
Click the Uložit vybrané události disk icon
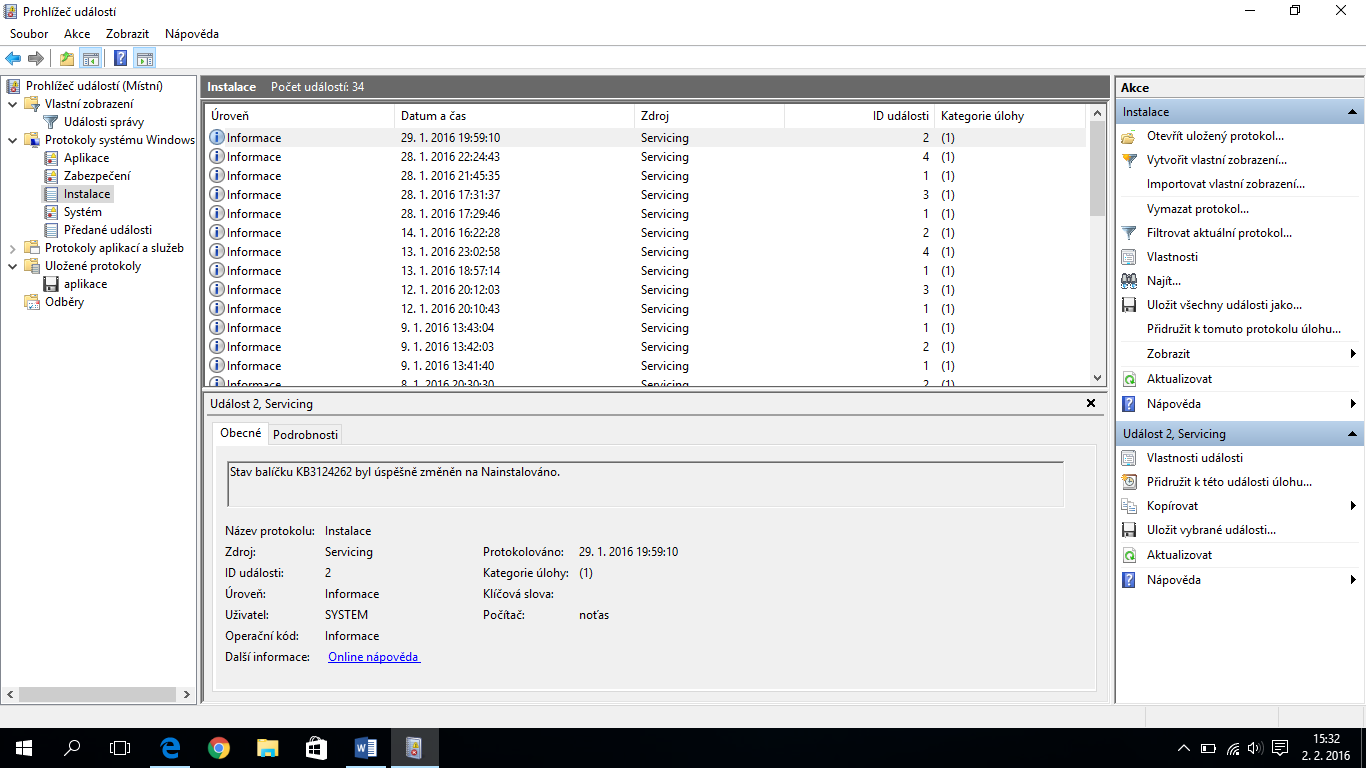click(1129, 530)
